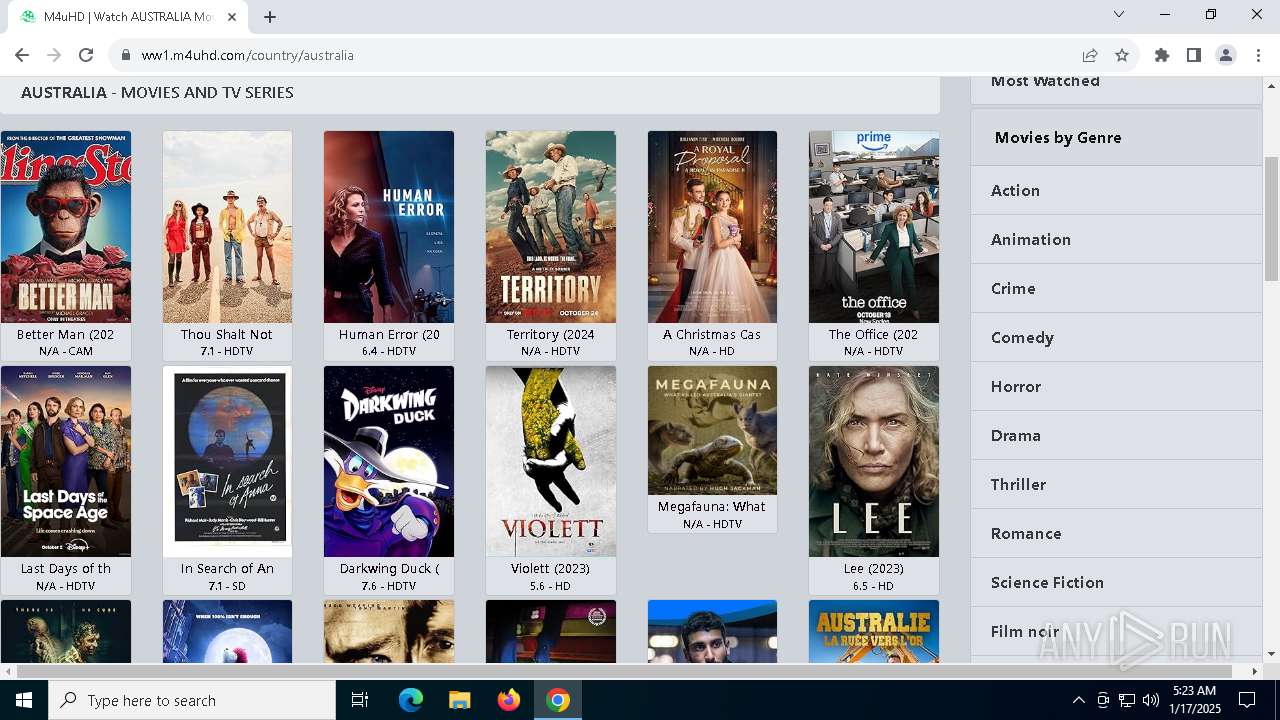Reload the current page
The width and height of the screenshot is (1280, 720).
point(86,55)
